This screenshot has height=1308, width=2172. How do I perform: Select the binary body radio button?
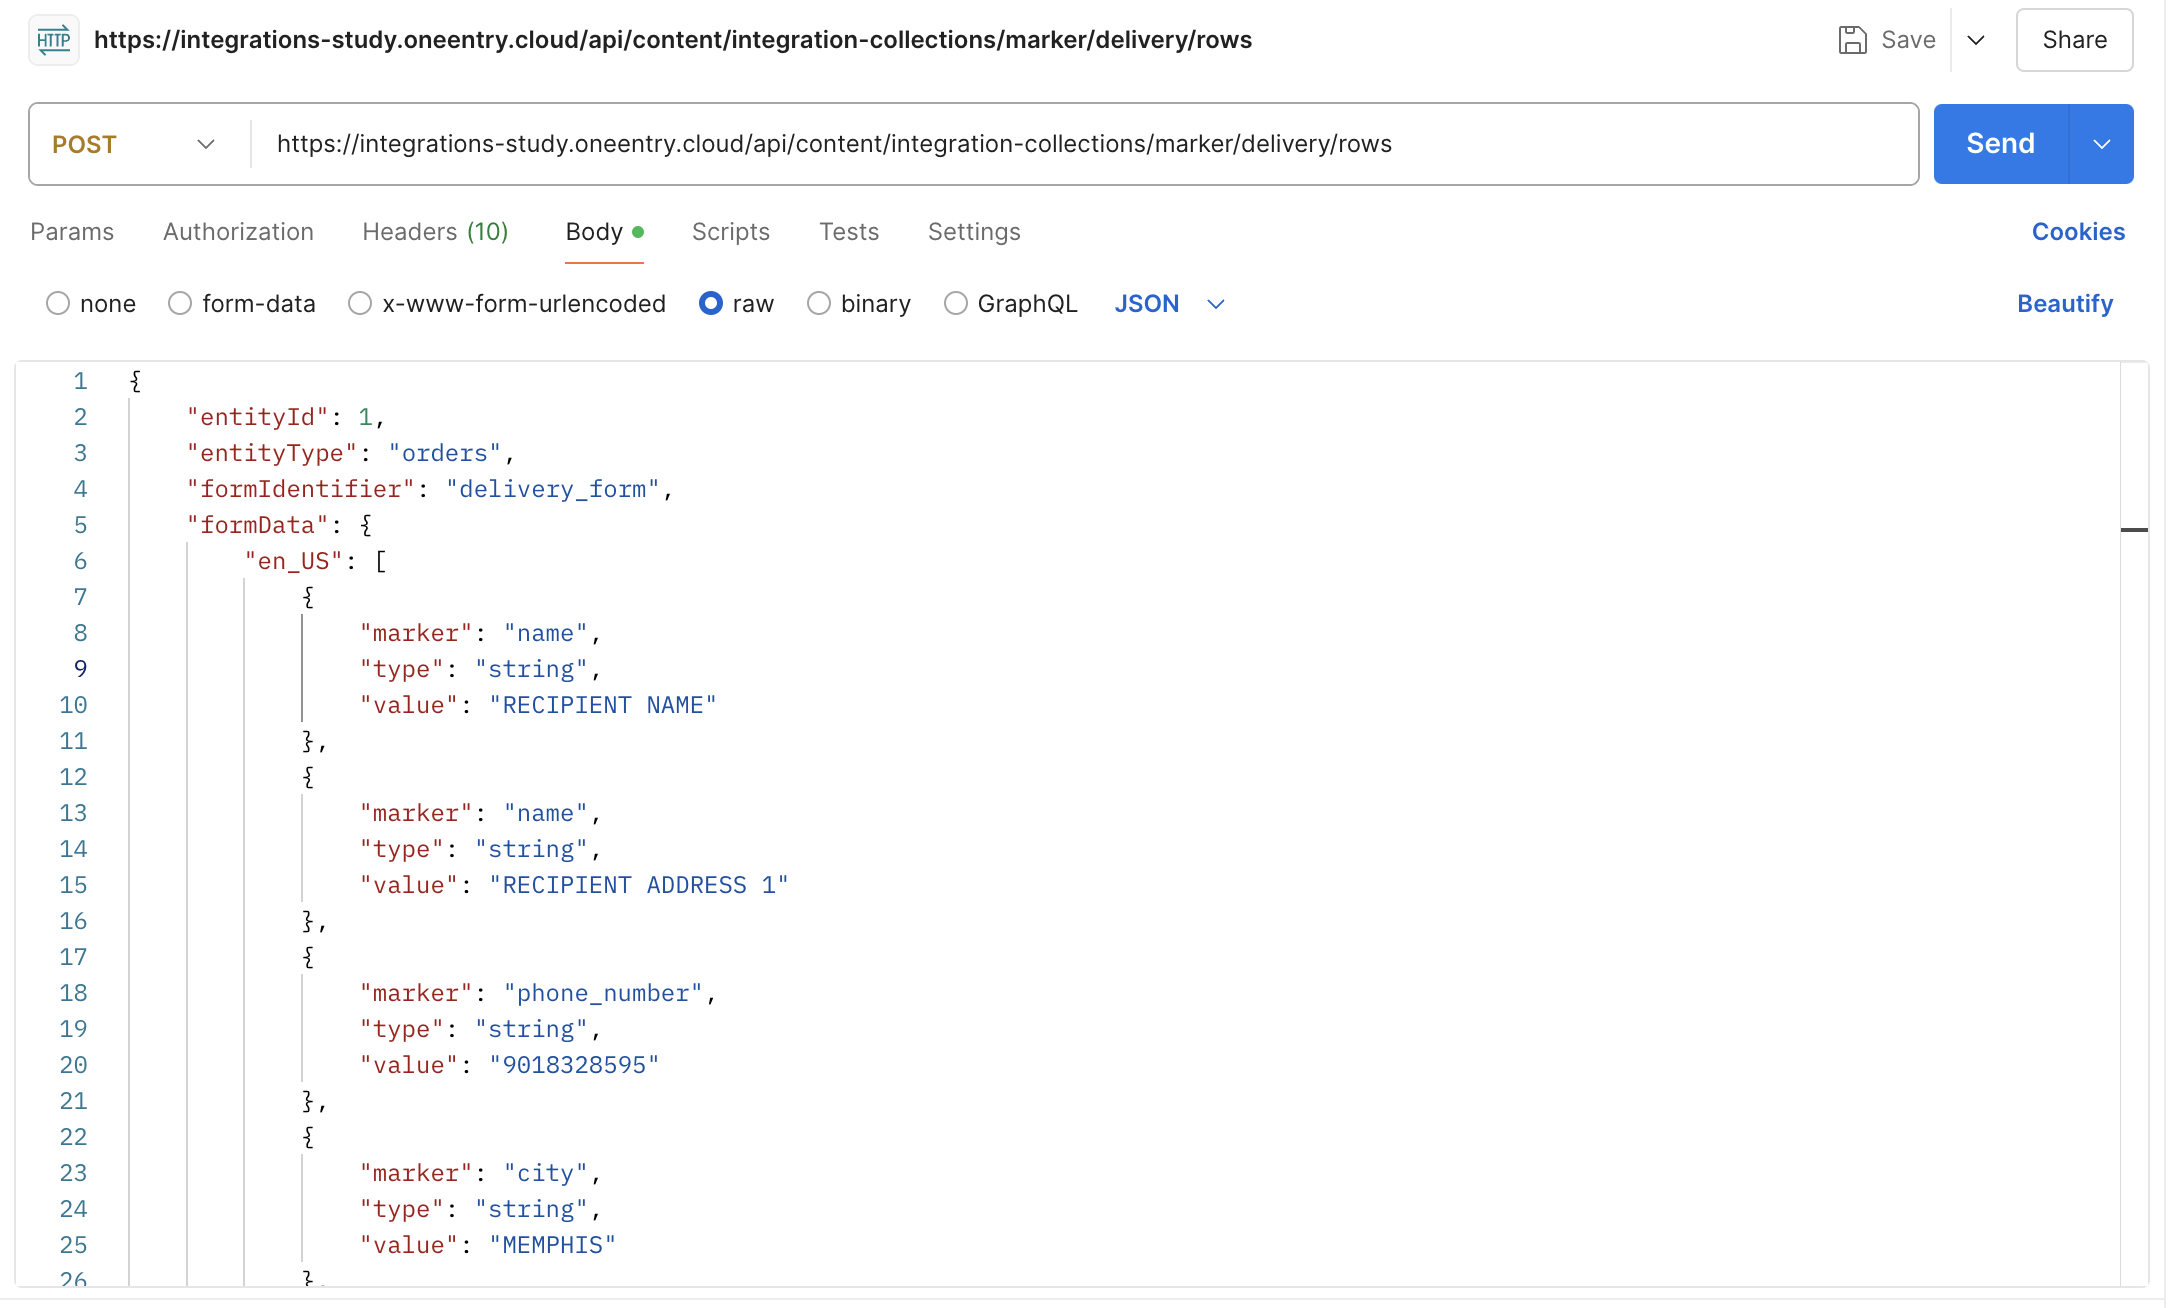coord(819,304)
